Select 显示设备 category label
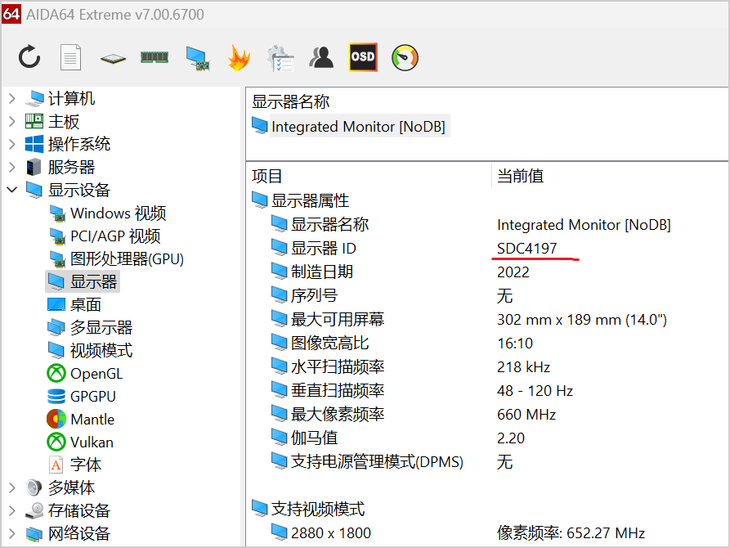The image size is (730, 548). click(x=79, y=190)
